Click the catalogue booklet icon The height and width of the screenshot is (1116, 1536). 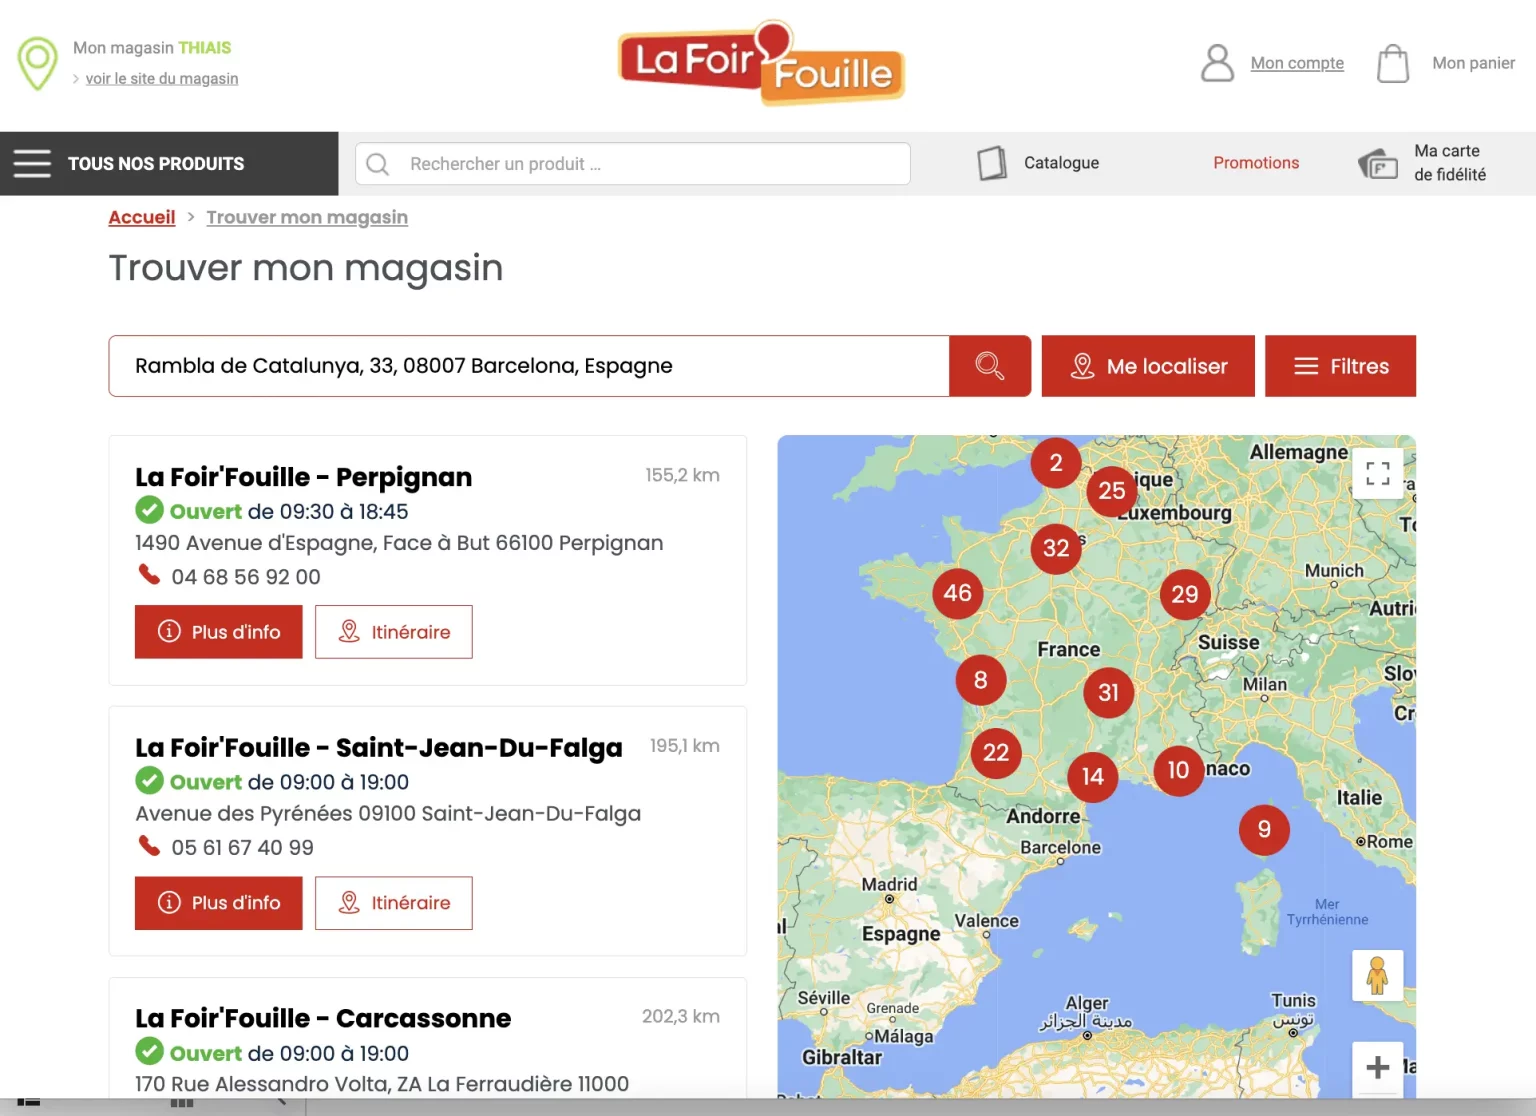[992, 163]
